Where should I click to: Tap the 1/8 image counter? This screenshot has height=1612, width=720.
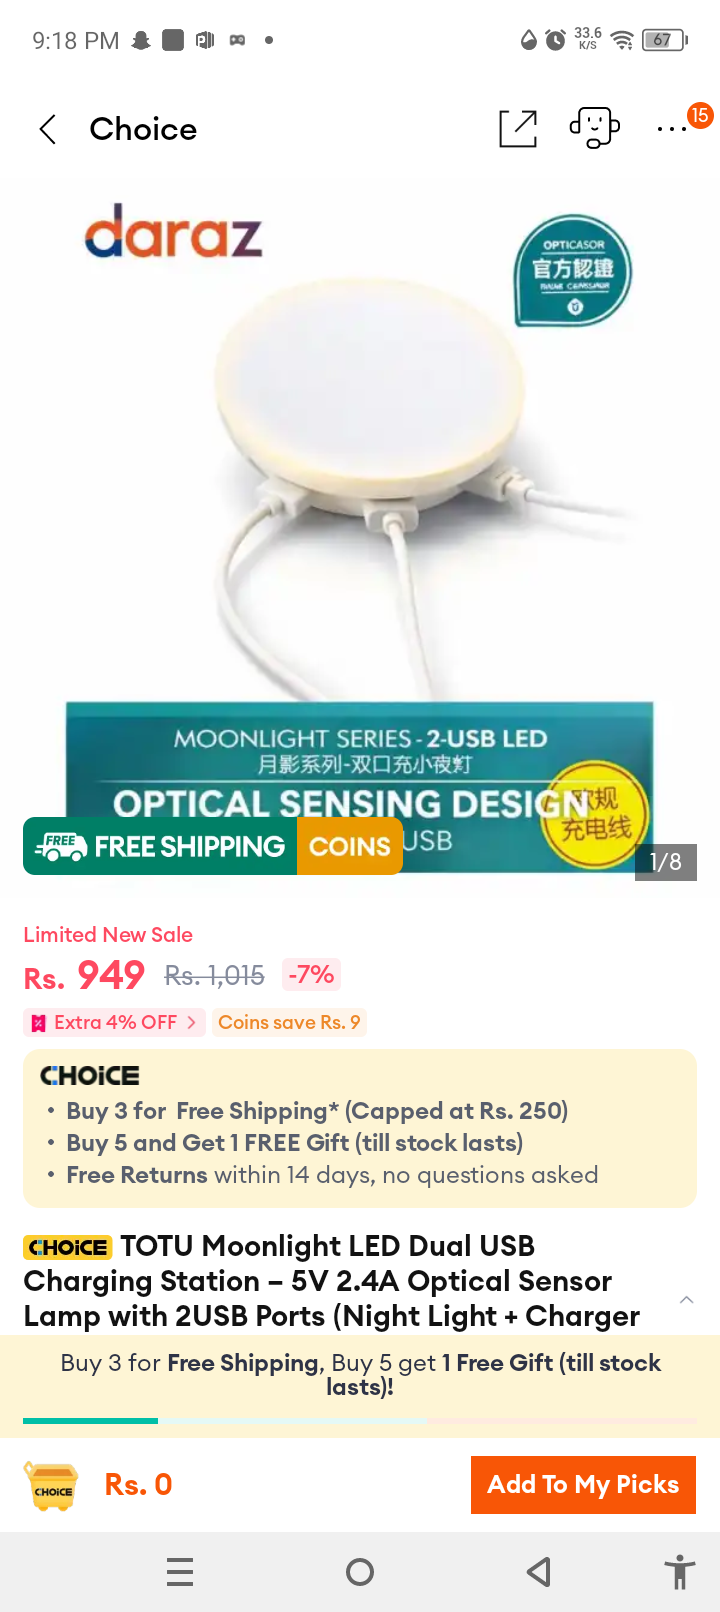tap(666, 862)
